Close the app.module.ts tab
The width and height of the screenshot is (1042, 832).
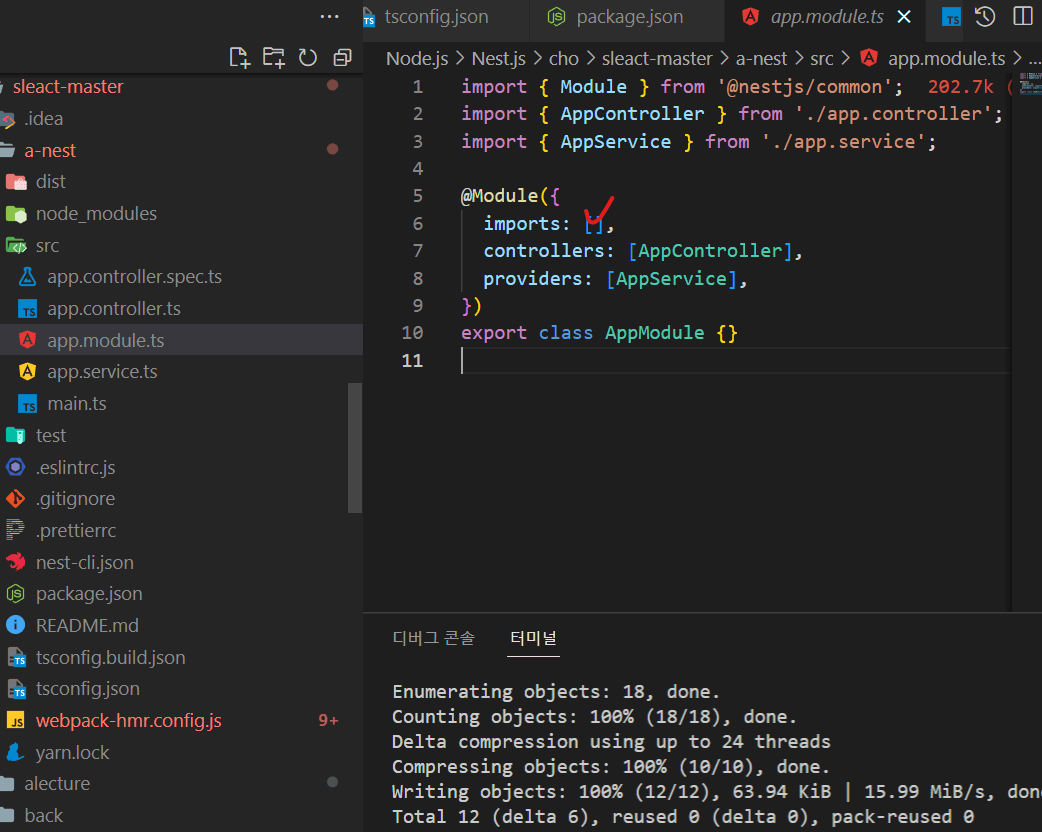(x=904, y=17)
